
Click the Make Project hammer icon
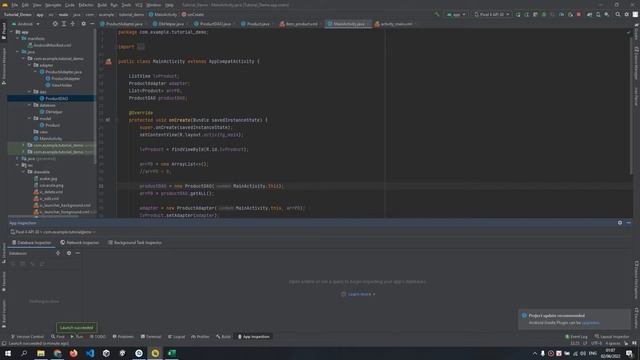pyautogui.click(x=437, y=14)
